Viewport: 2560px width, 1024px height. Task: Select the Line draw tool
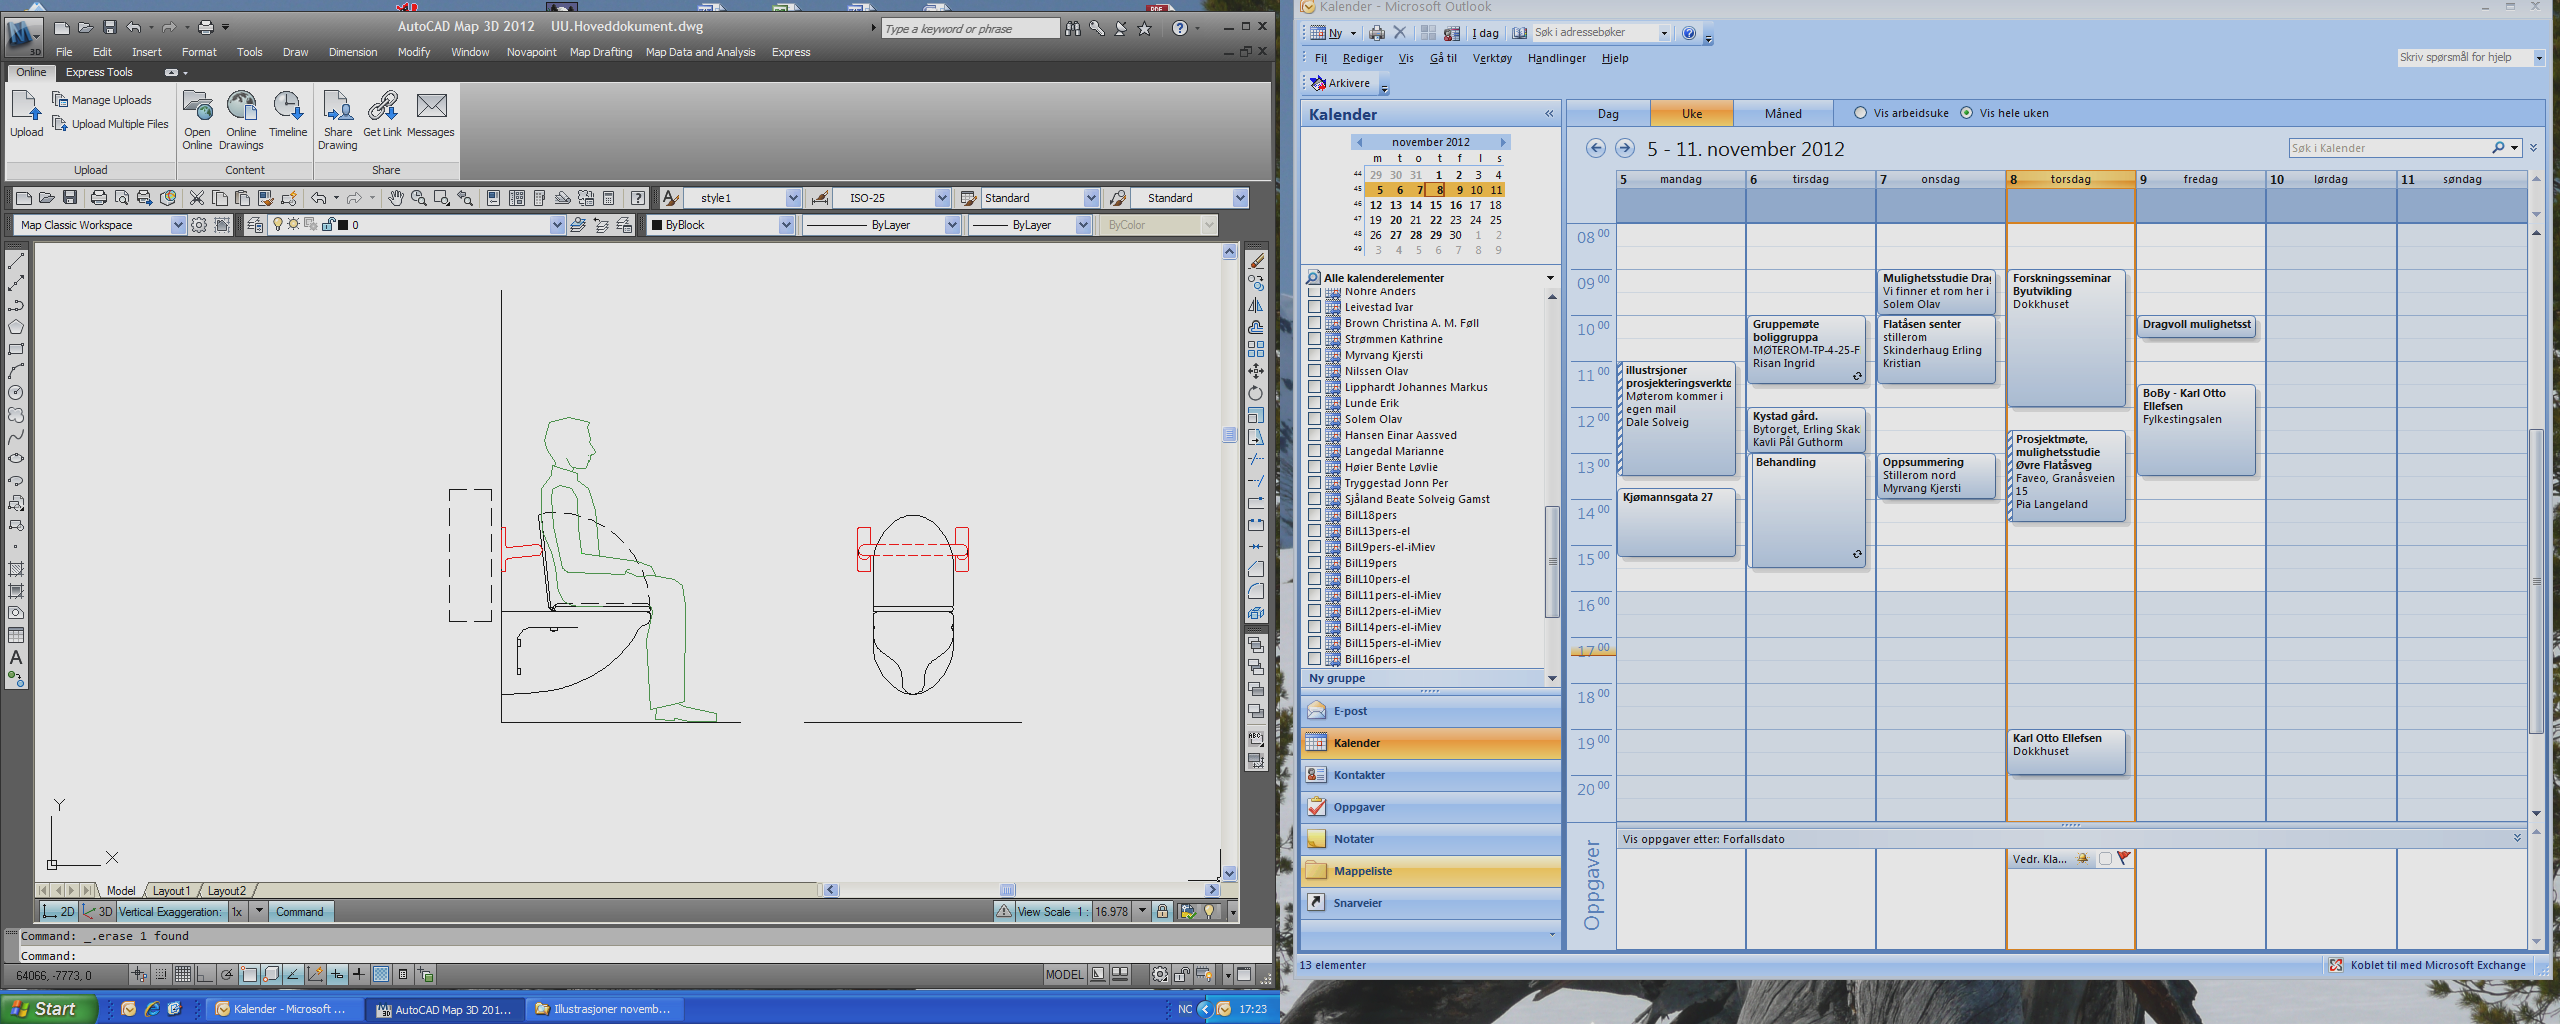(16, 261)
